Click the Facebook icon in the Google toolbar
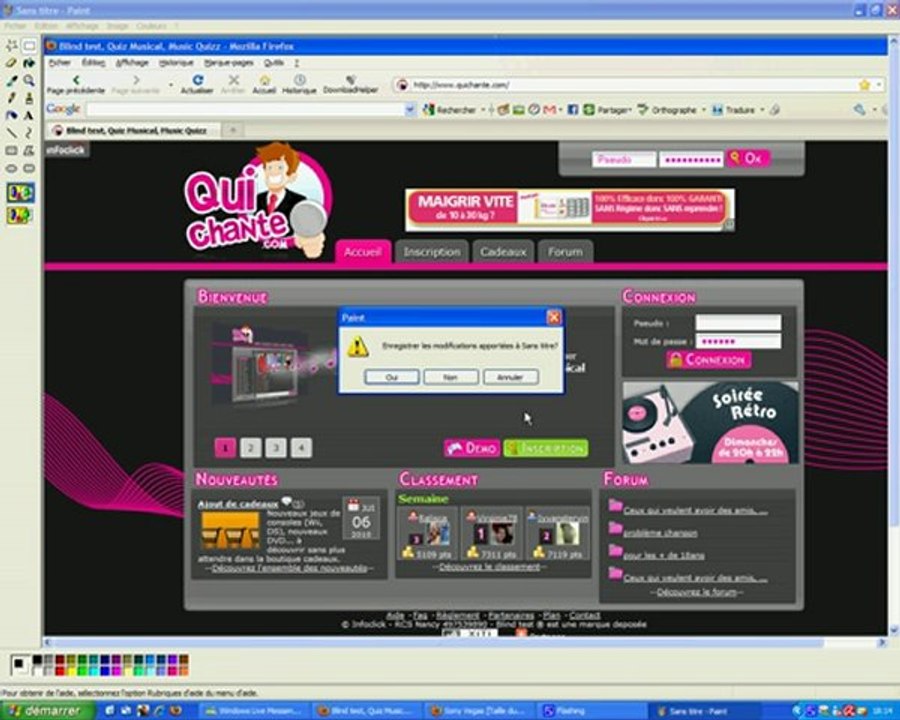 572,110
